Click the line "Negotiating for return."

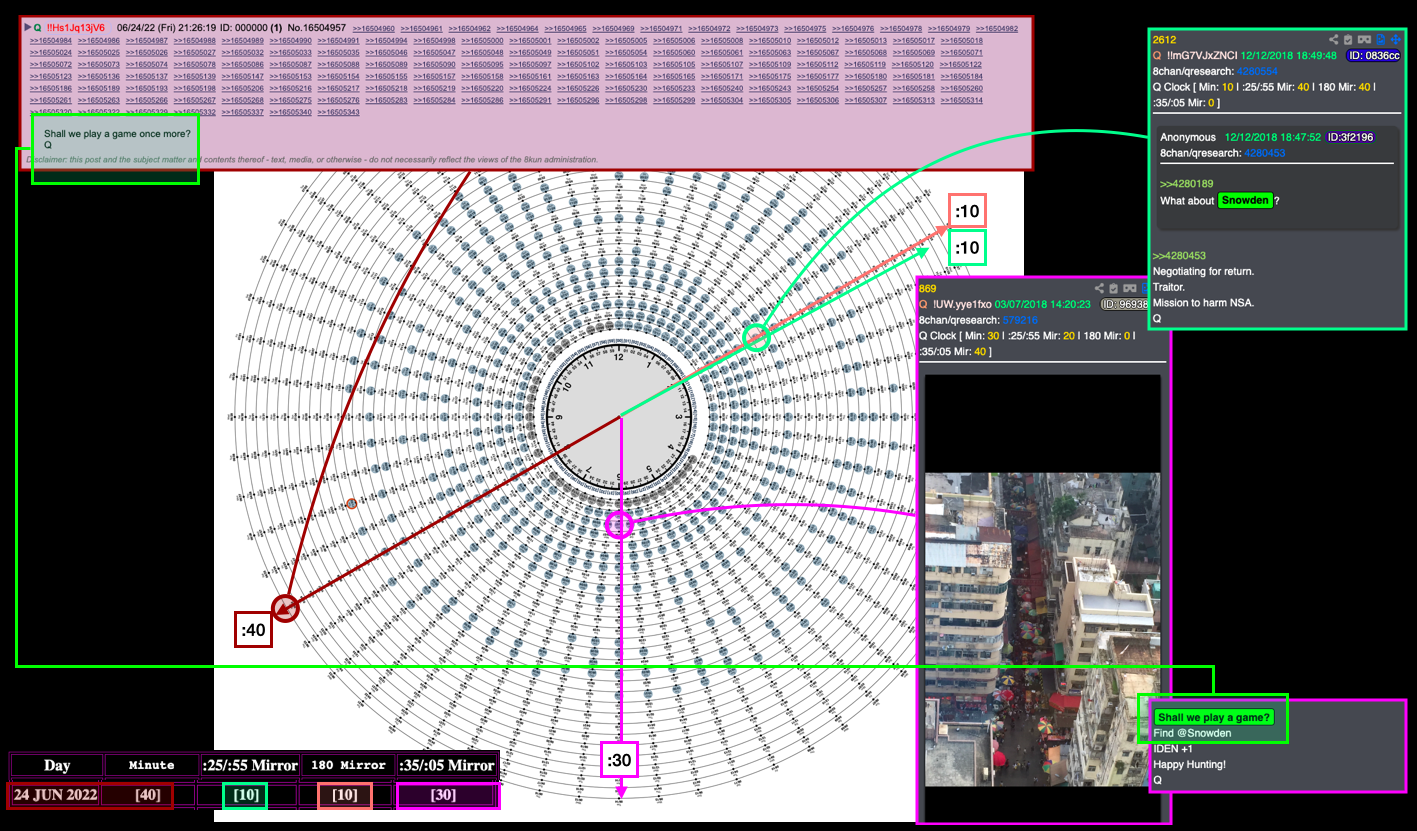1203,272
